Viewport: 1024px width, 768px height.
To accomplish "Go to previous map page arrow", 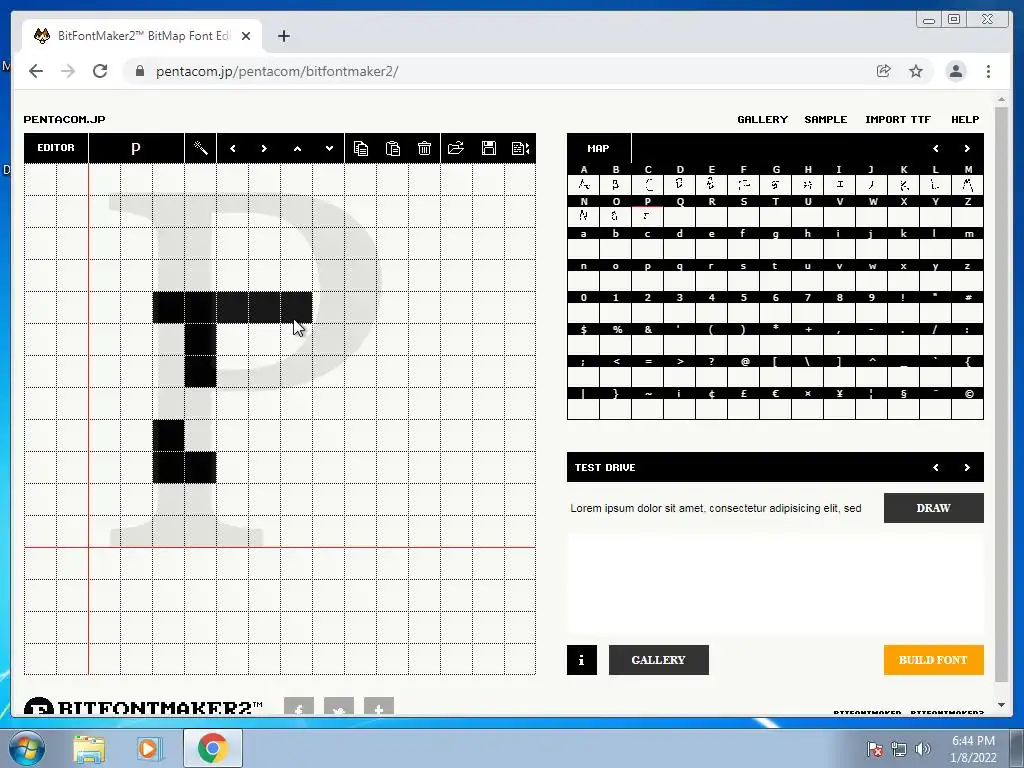I will [936, 148].
